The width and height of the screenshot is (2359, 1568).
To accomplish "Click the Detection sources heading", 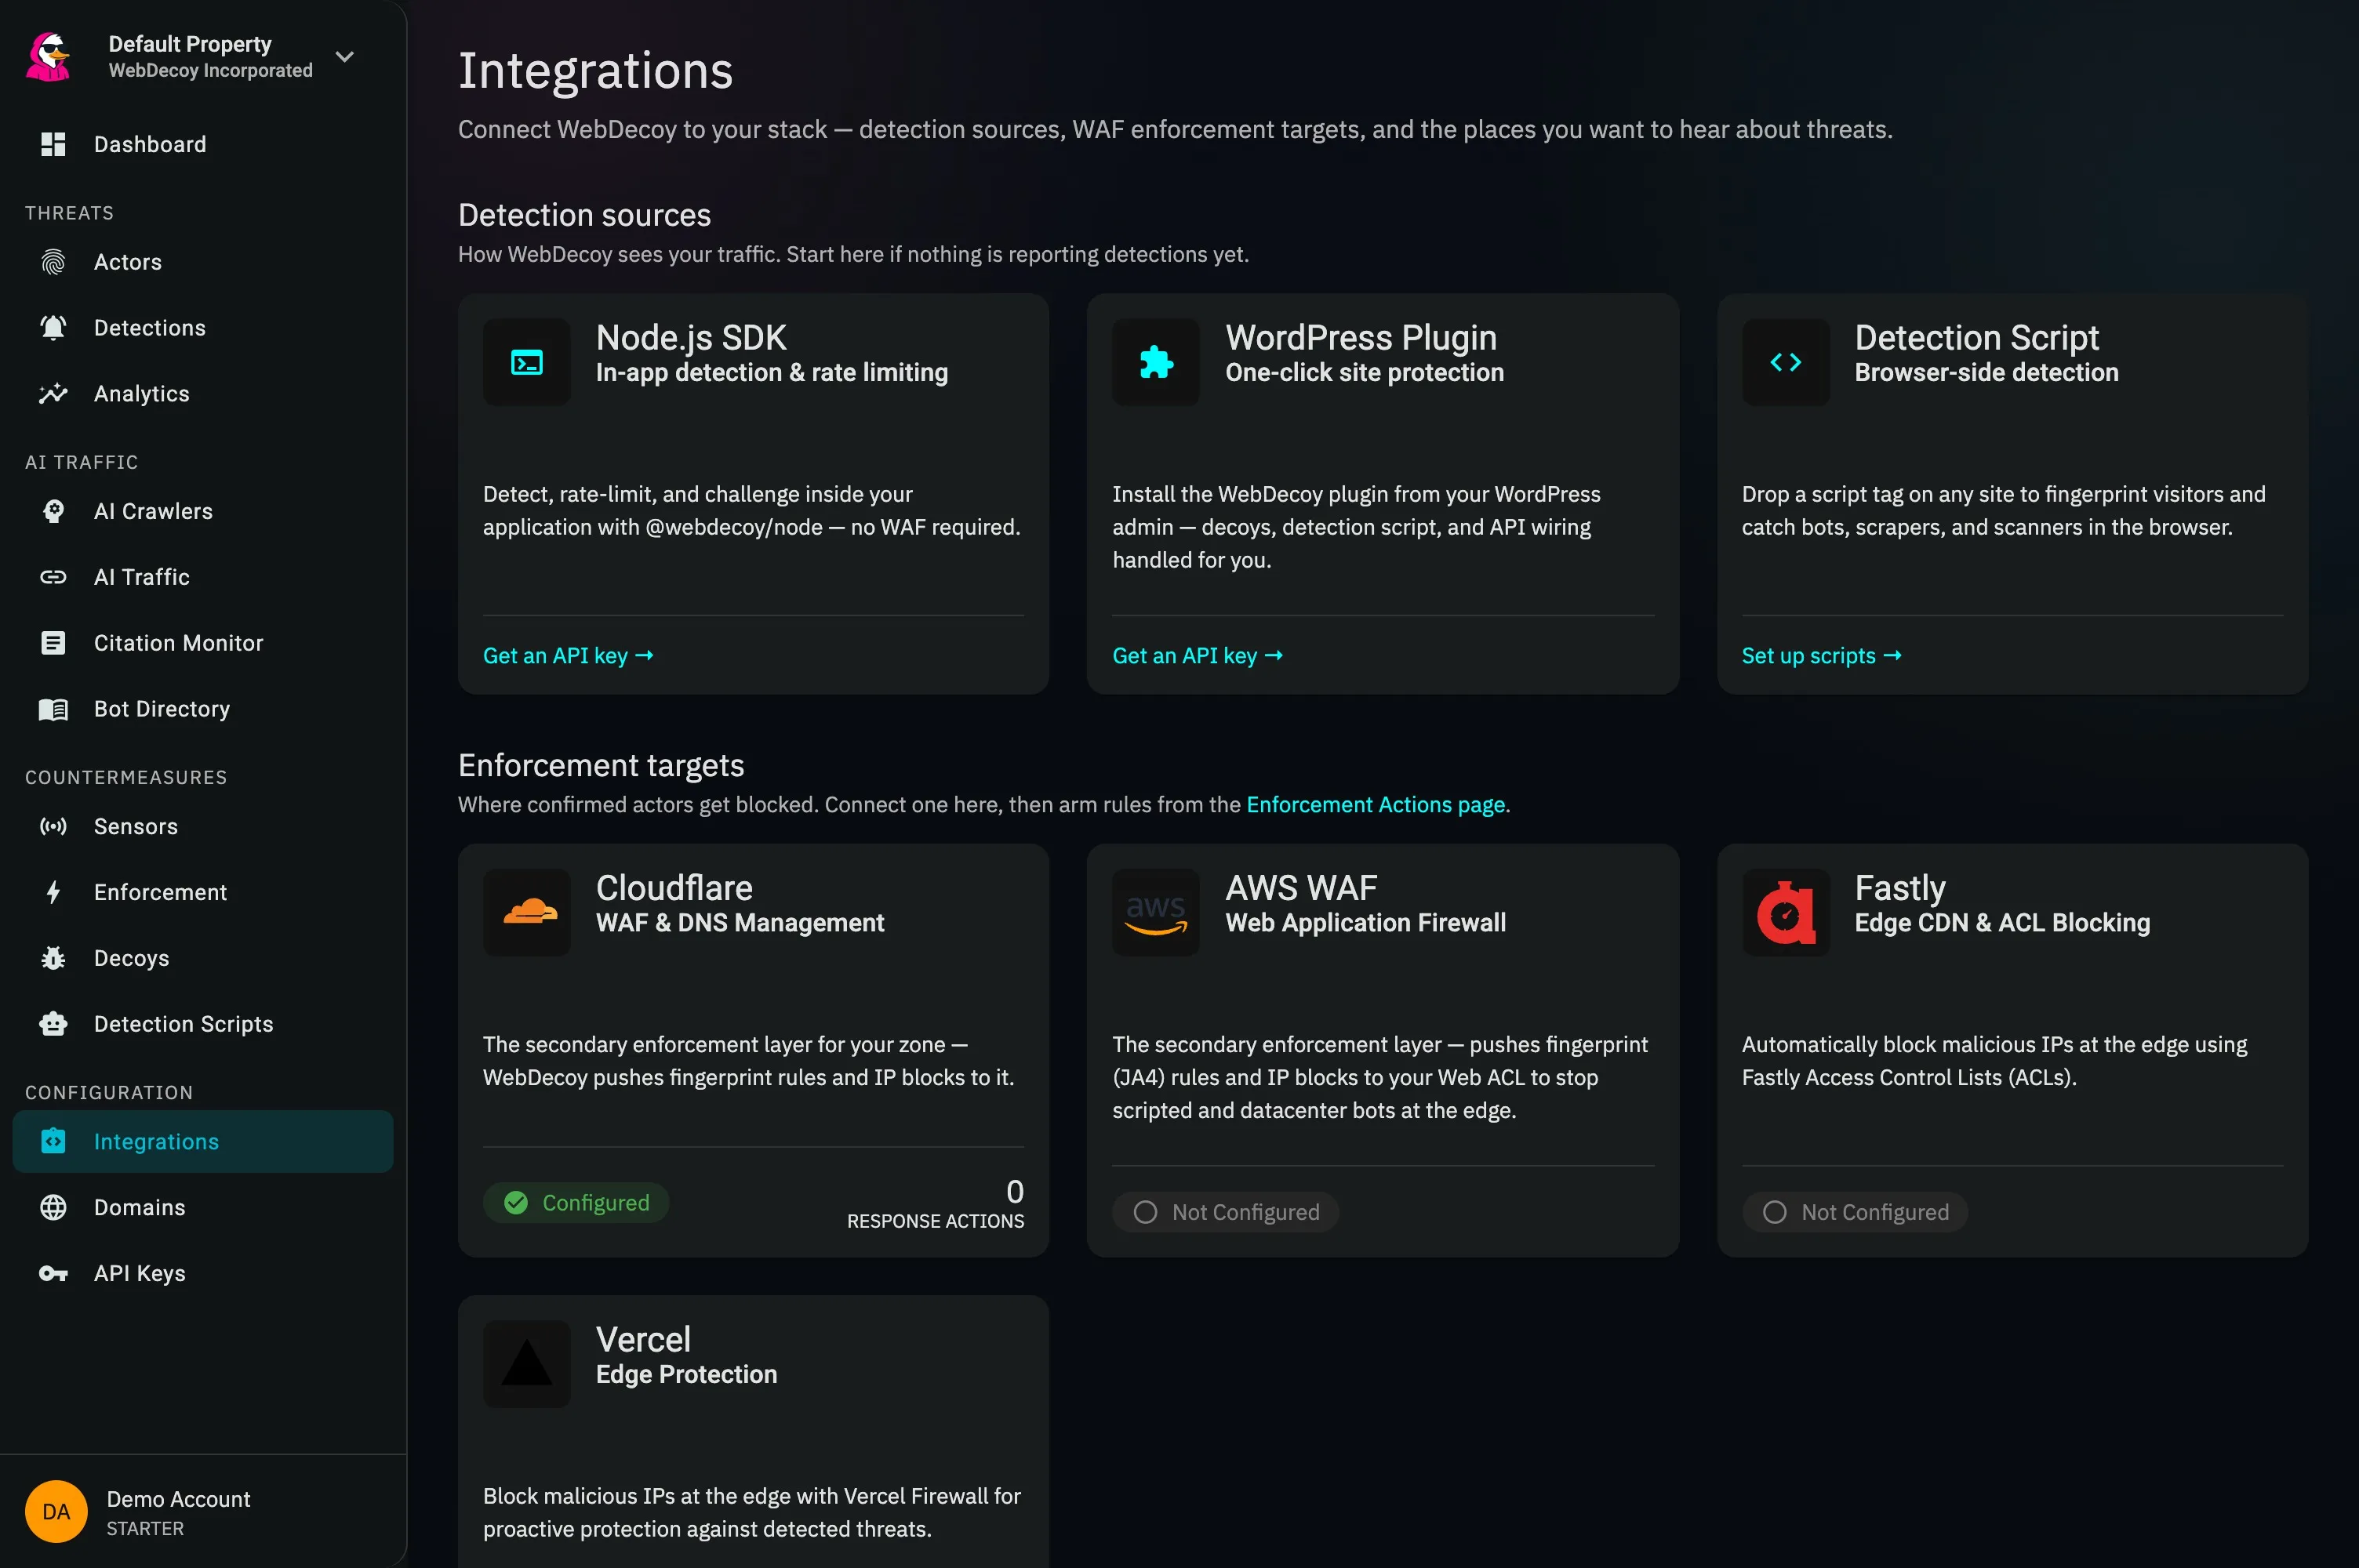I will pyautogui.click(x=584, y=215).
